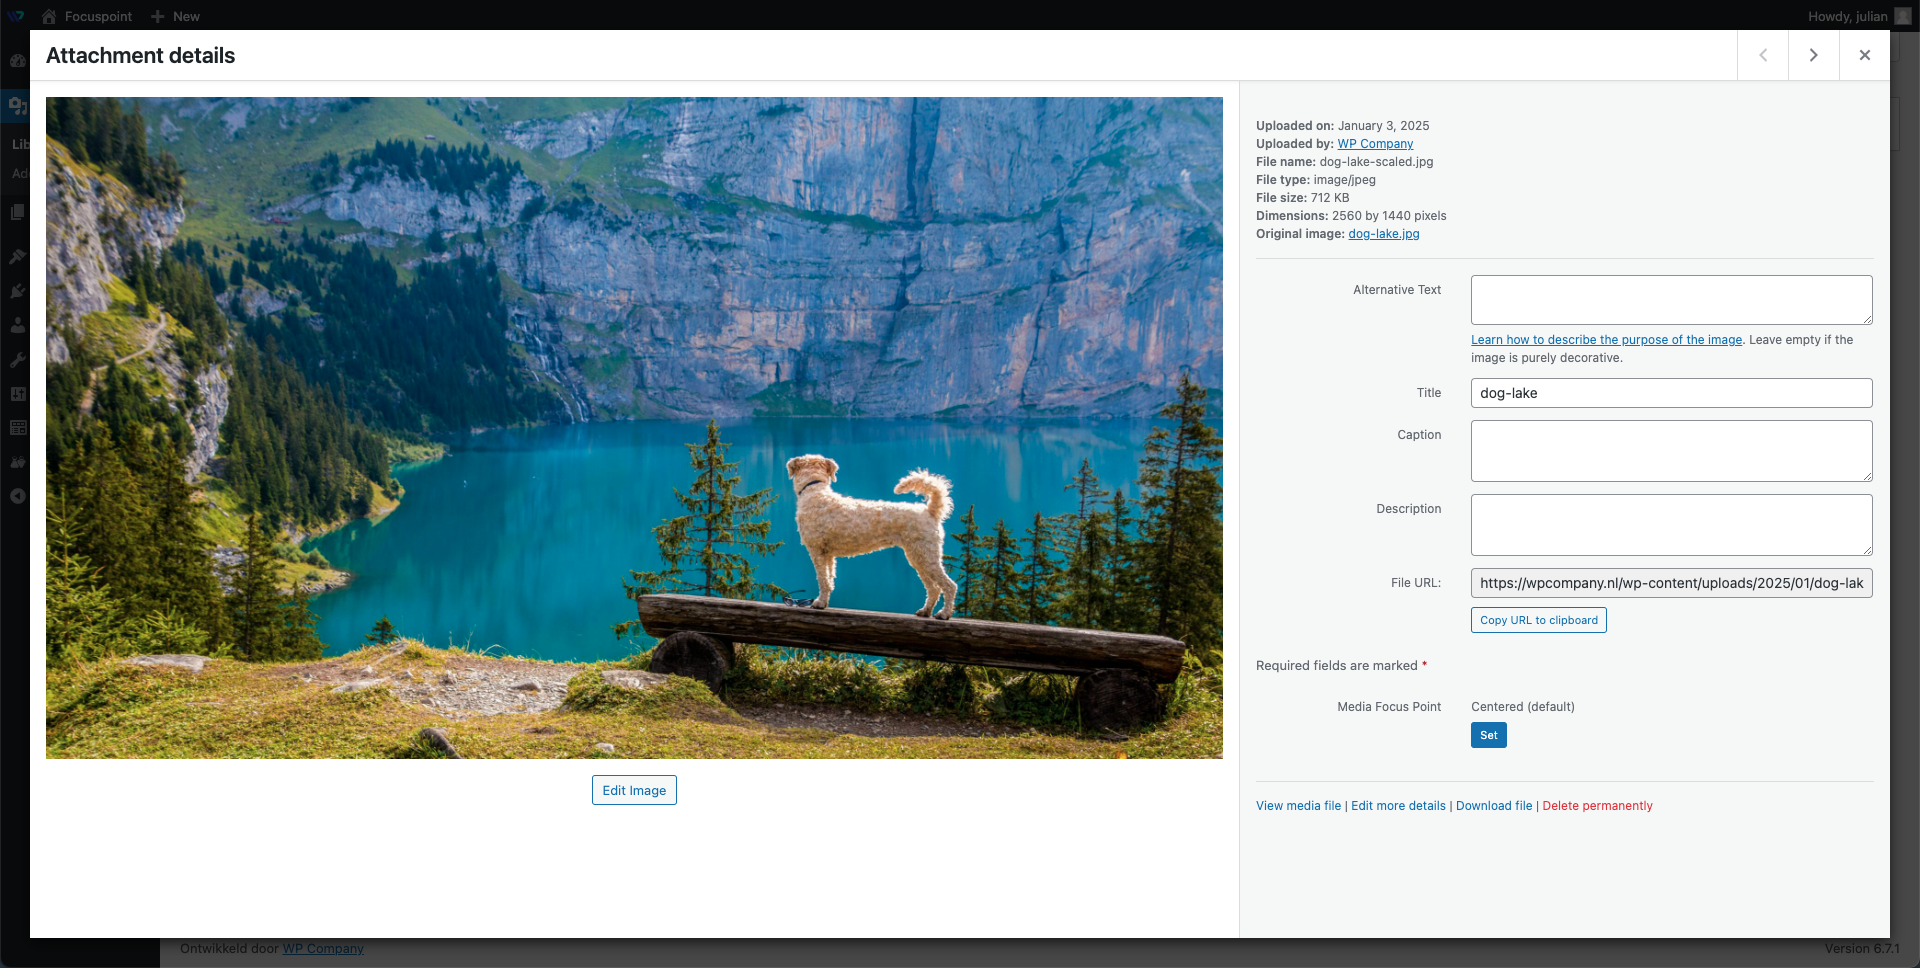Click the Edit more details link
The image size is (1920, 968).
1398,806
